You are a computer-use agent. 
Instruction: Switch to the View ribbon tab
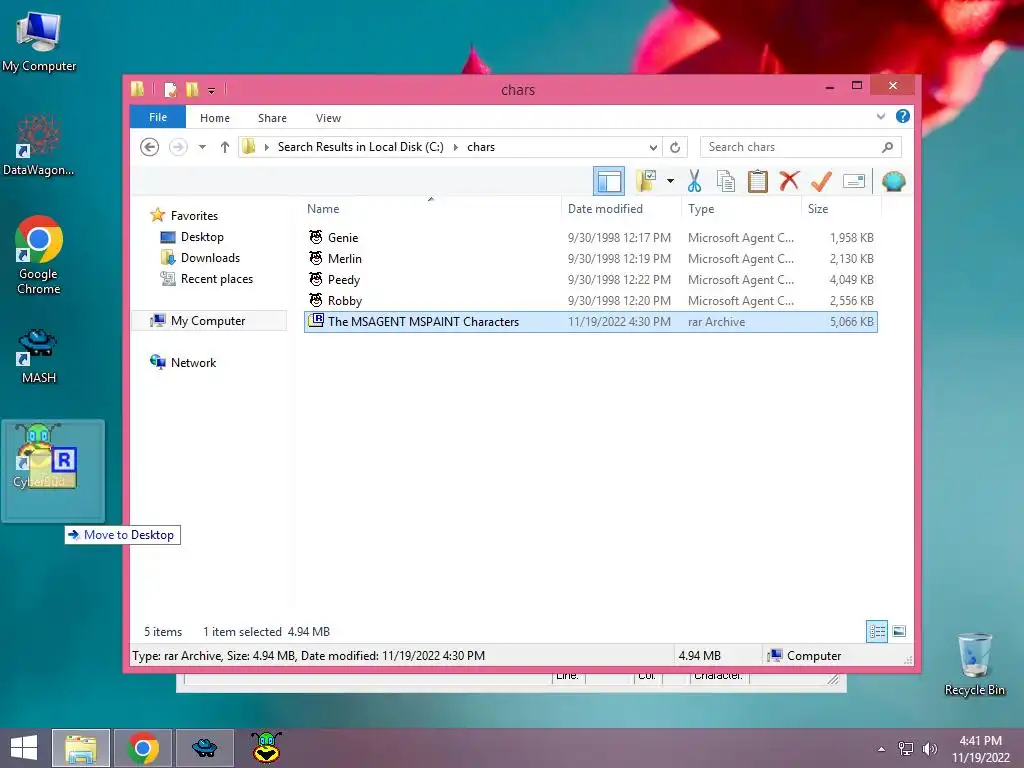pos(328,118)
